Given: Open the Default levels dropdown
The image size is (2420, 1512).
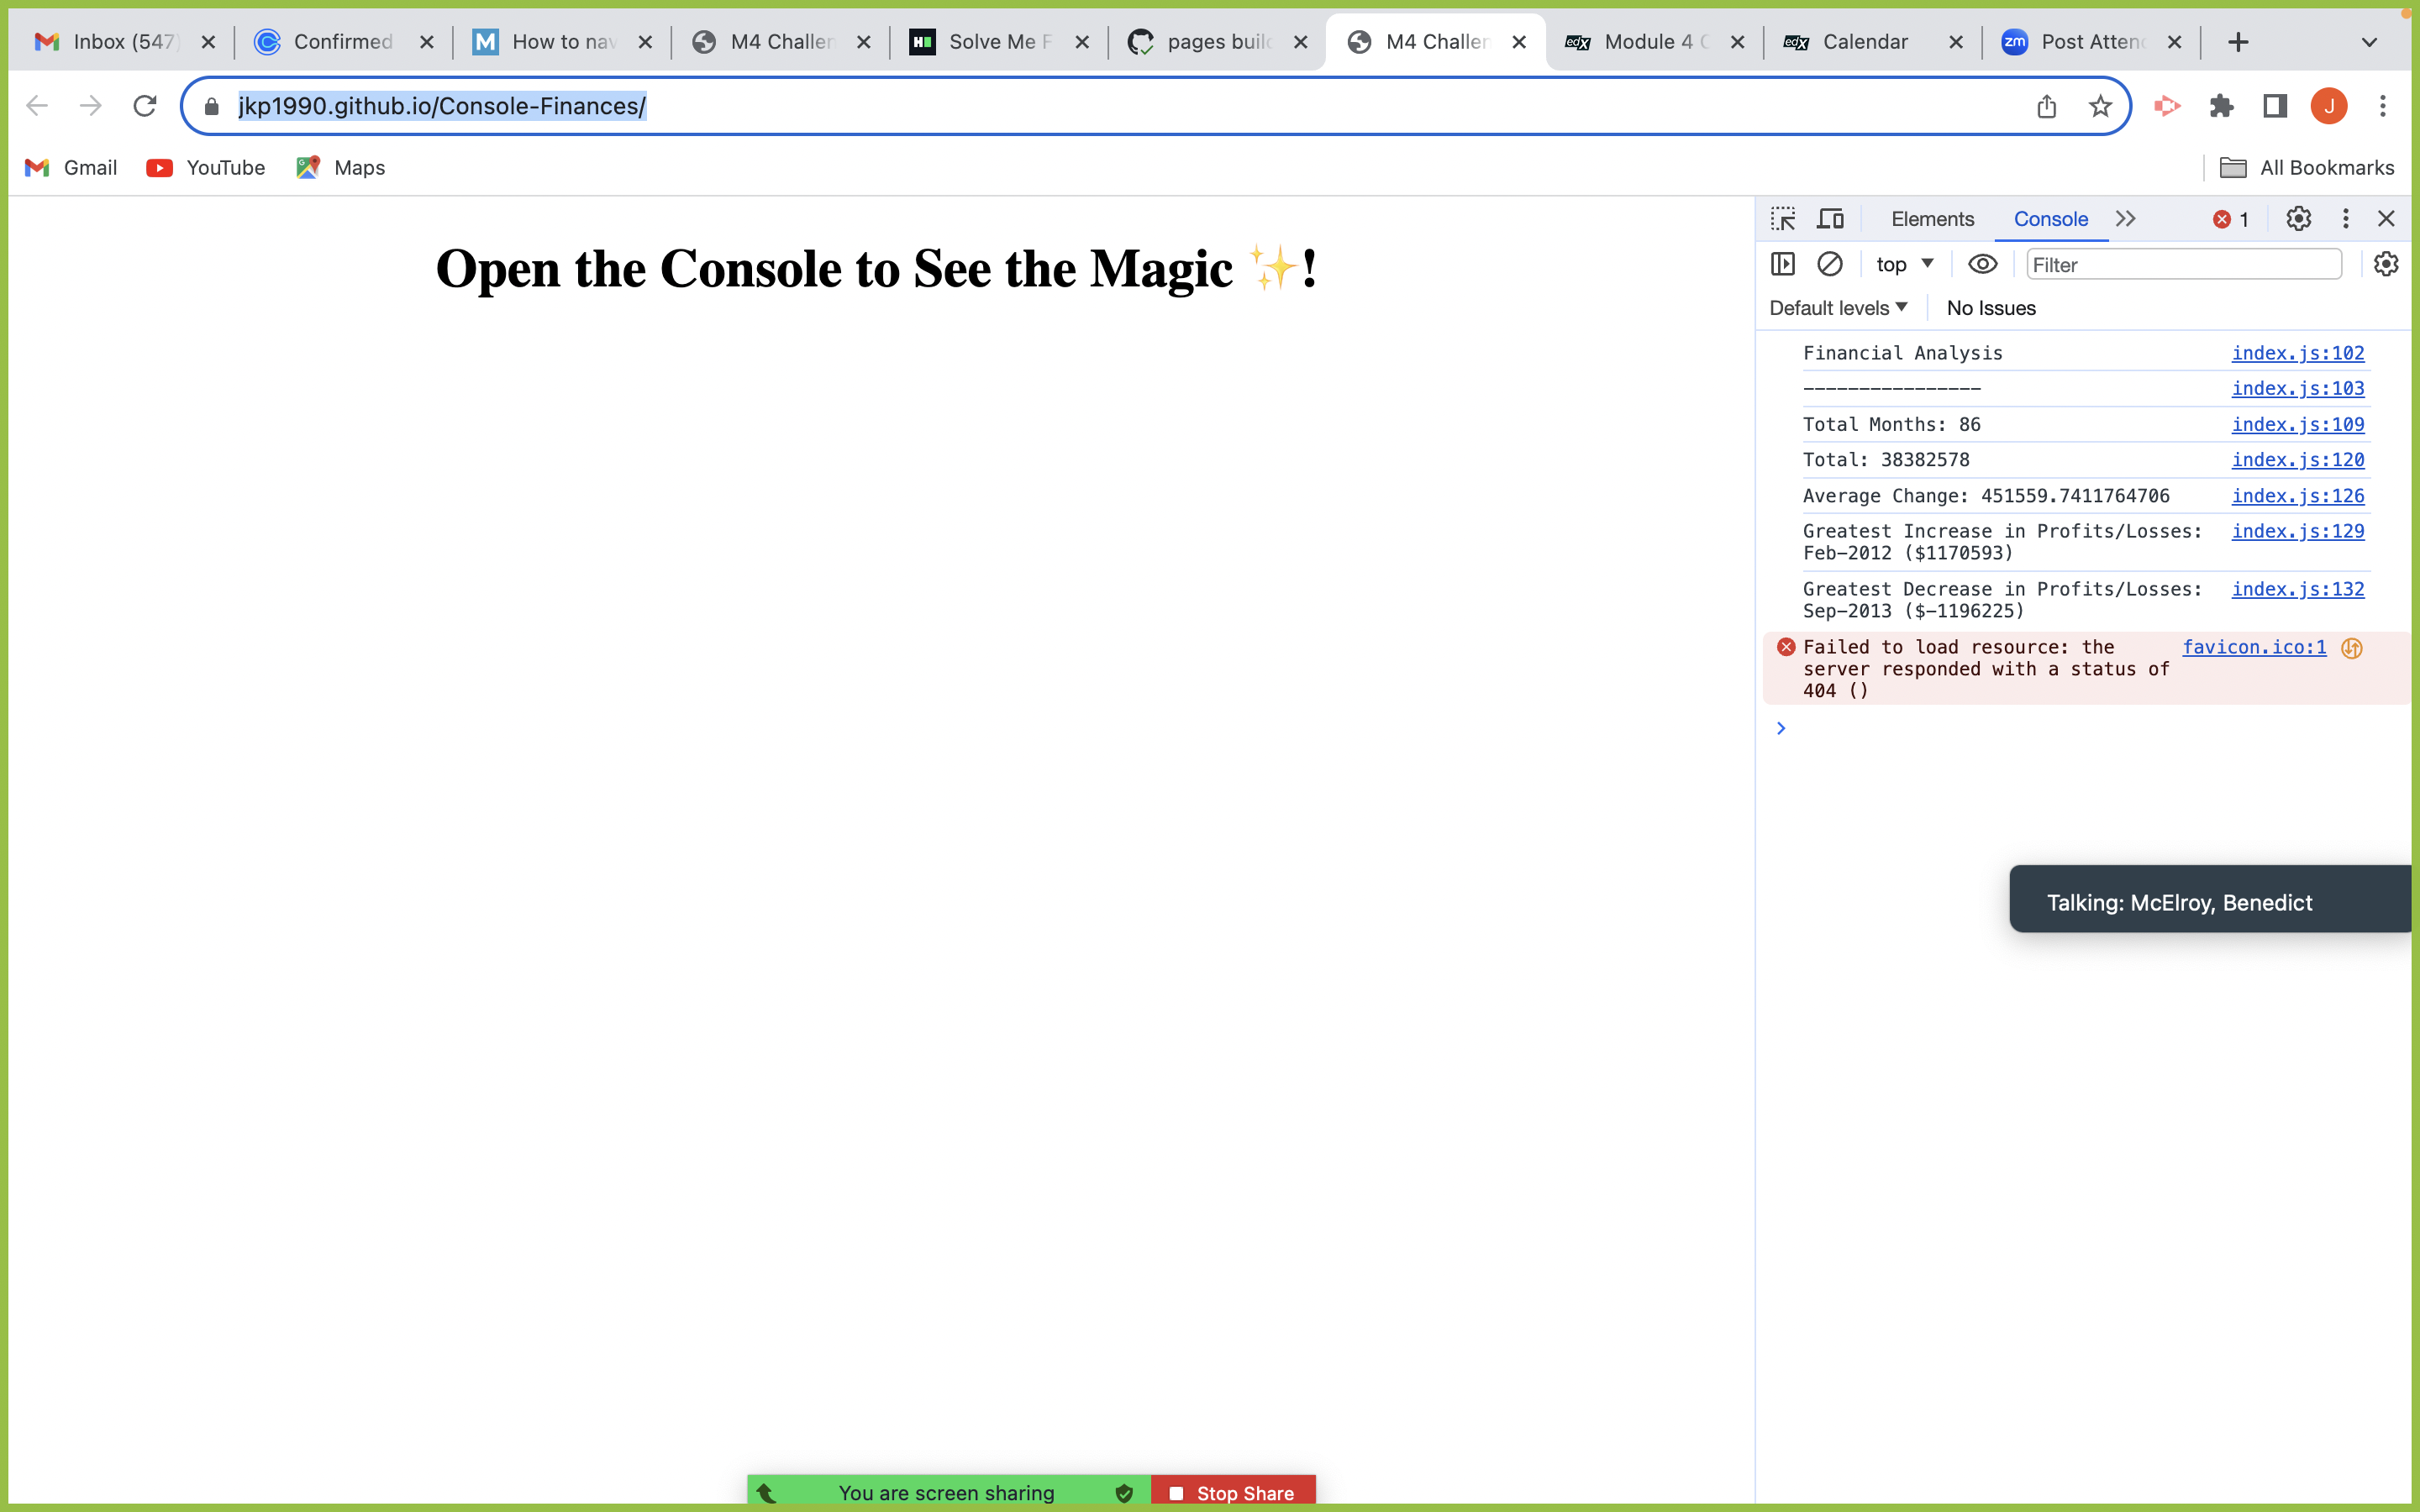Looking at the screenshot, I should point(1838,308).
